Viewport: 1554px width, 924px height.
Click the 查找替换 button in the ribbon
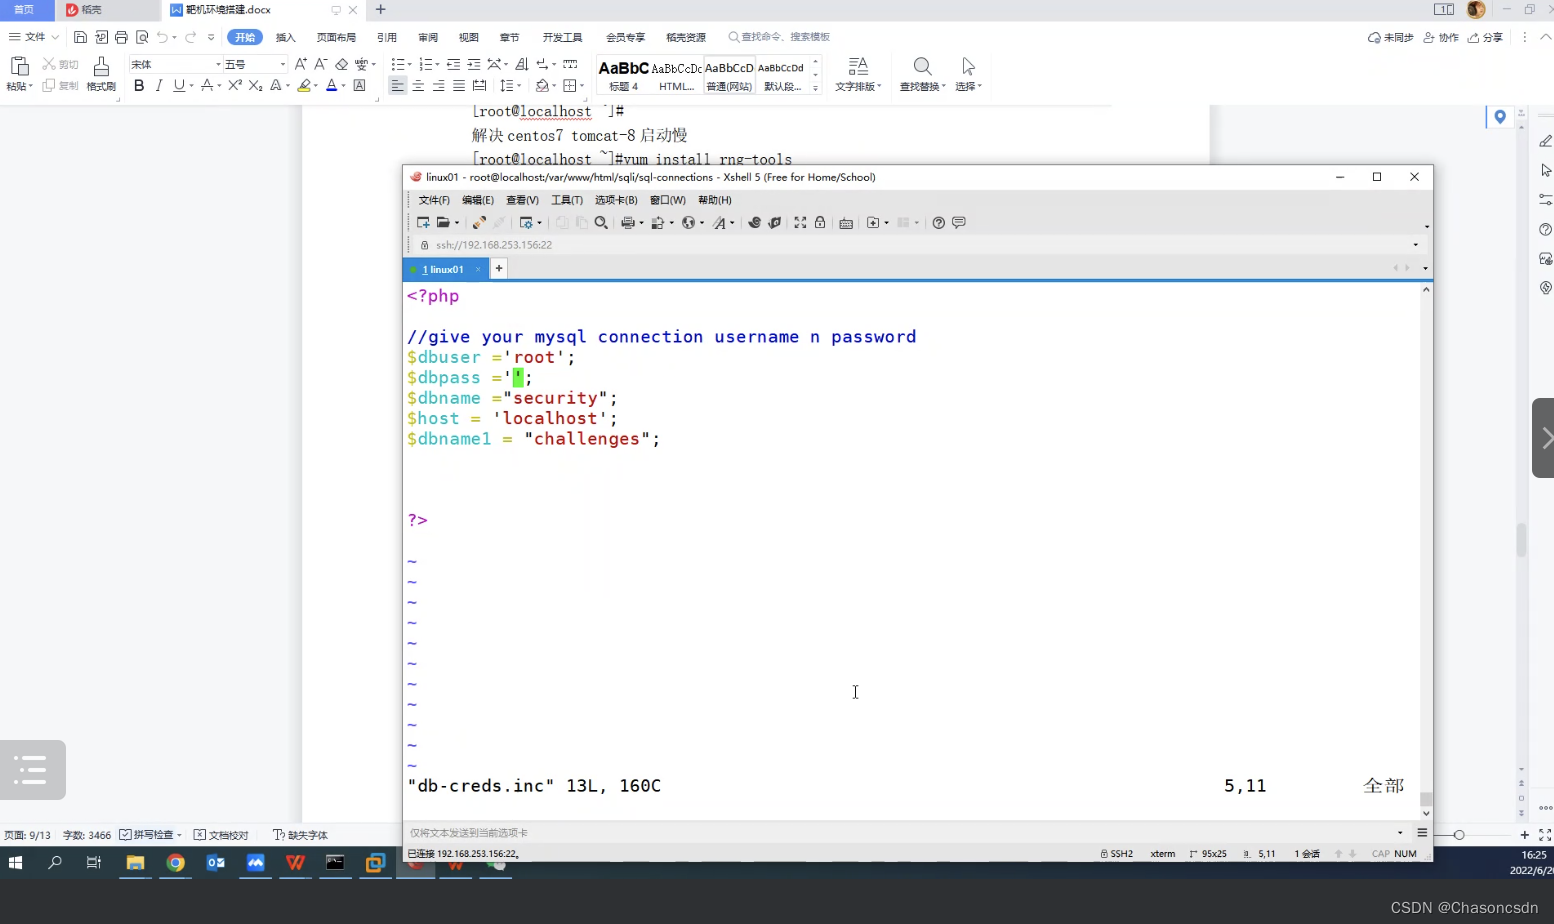[922, 73]
